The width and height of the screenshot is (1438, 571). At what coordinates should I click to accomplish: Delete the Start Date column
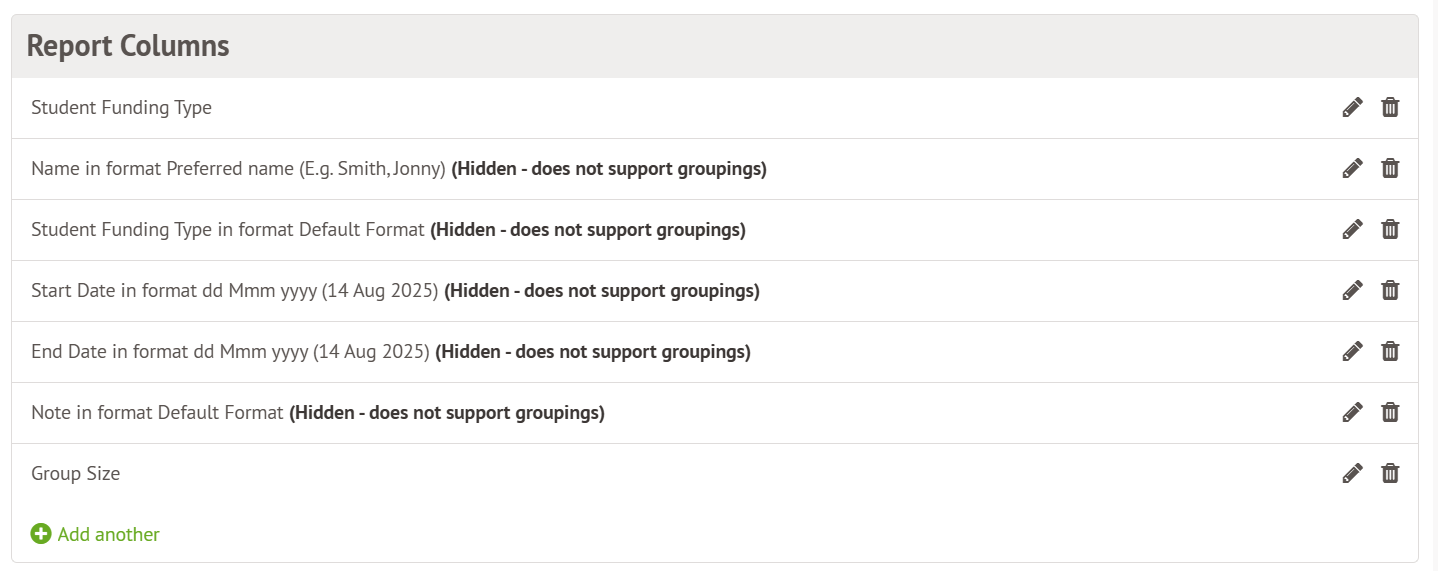point(1390,291)
